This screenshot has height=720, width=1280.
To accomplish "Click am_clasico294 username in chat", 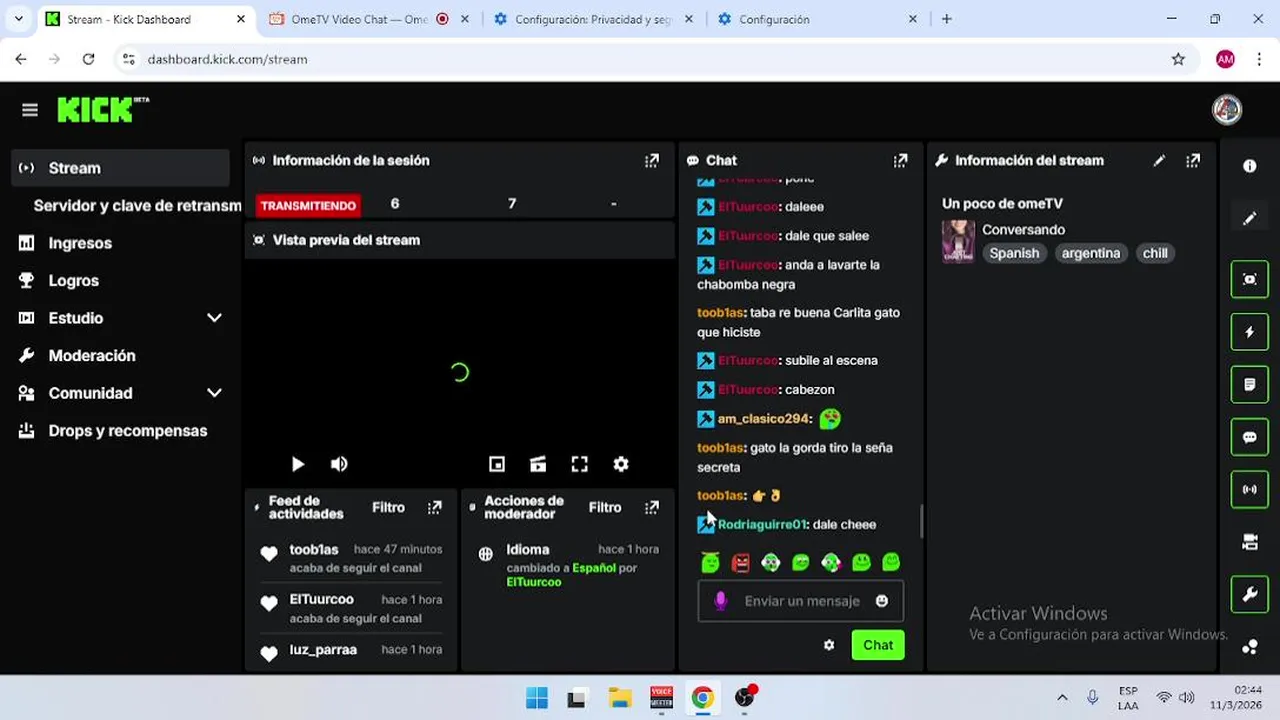I will click(x=763, y=419).
